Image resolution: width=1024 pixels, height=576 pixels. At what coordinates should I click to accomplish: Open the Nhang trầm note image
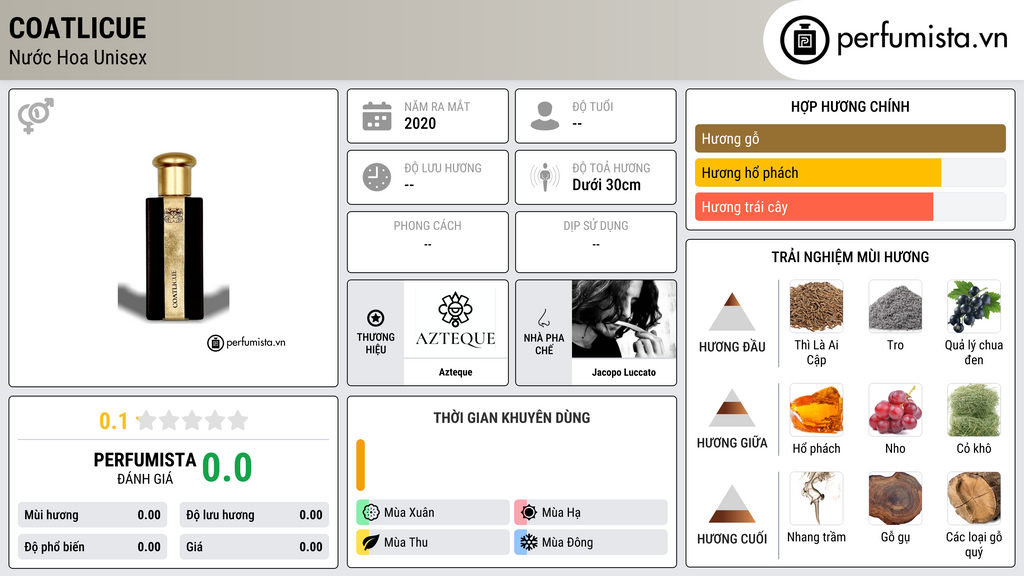point(816,498)
